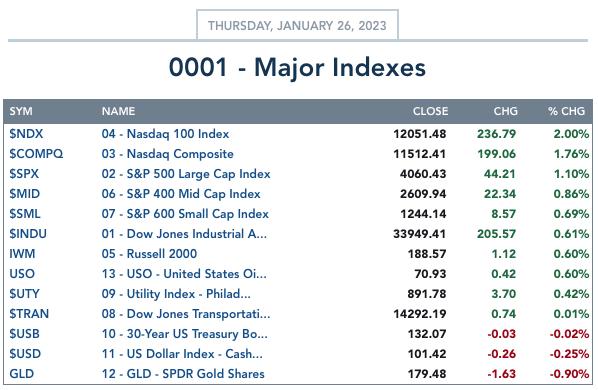Sort table by SYM column header

[21, 111]
